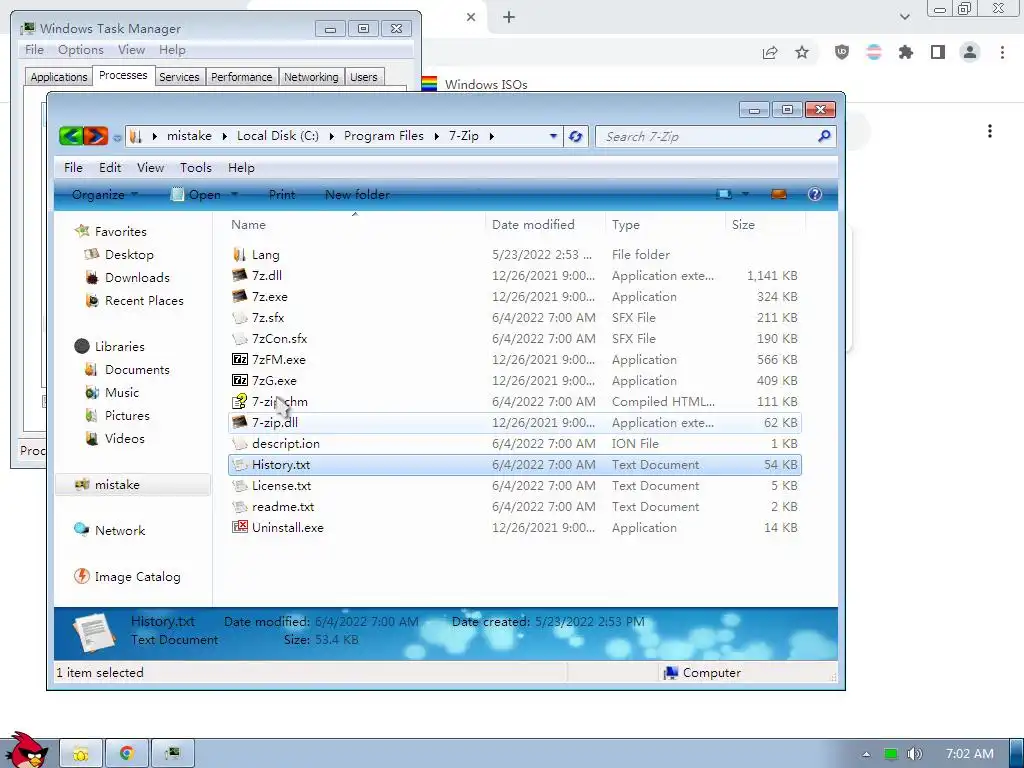Open Options menu in Windows Task Manager
Screen dimensions: 1024x768
coord(80,50)
